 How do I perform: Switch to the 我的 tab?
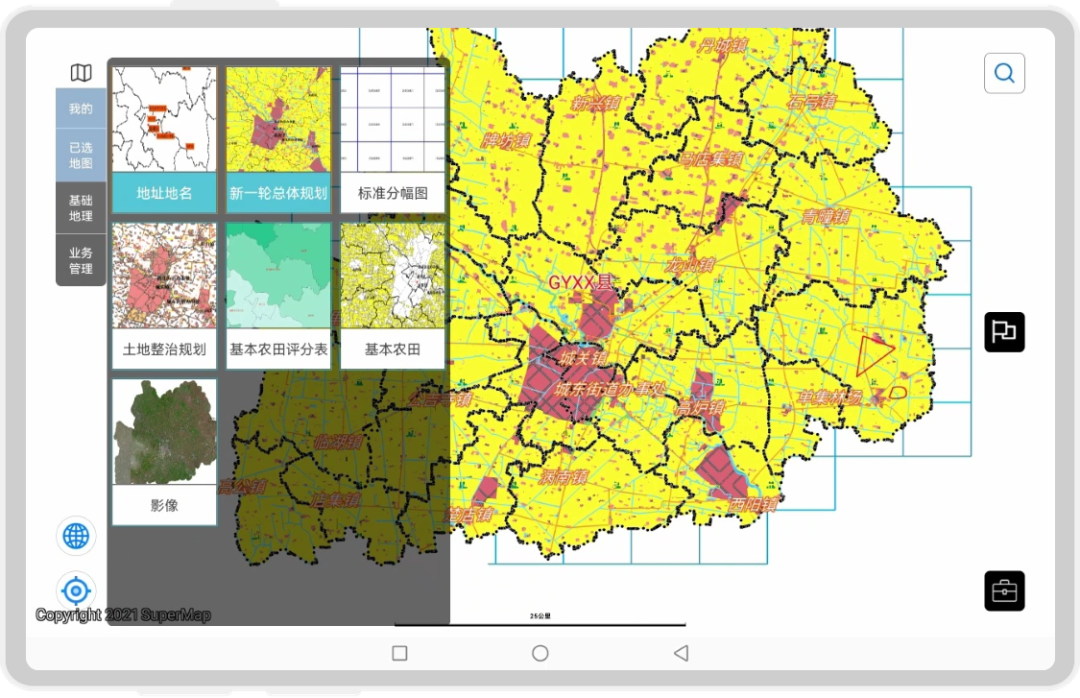(x=81, y=109)
